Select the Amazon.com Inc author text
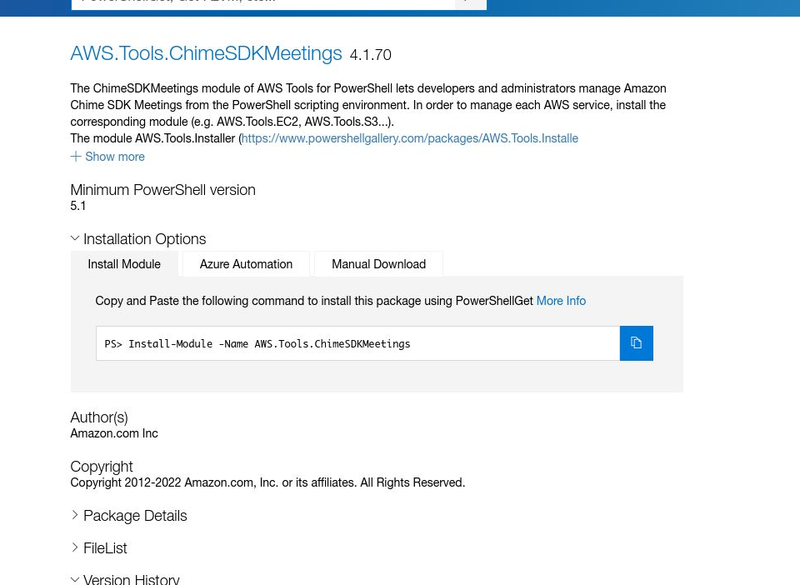Viewport: 800px width, 585px height. pos(114,434)
